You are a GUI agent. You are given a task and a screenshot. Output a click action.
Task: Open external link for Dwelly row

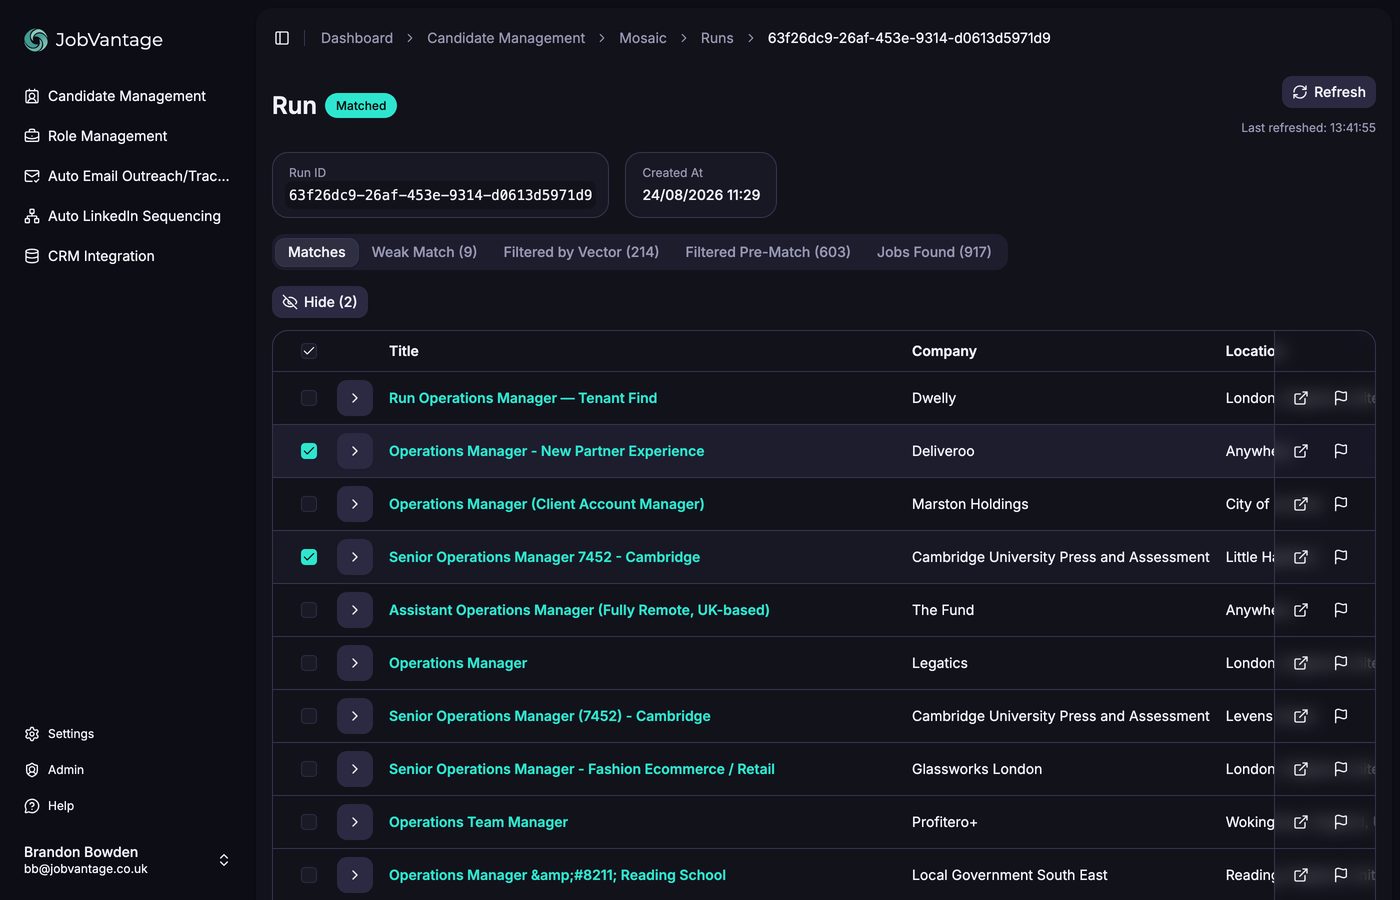point(1301,398)
